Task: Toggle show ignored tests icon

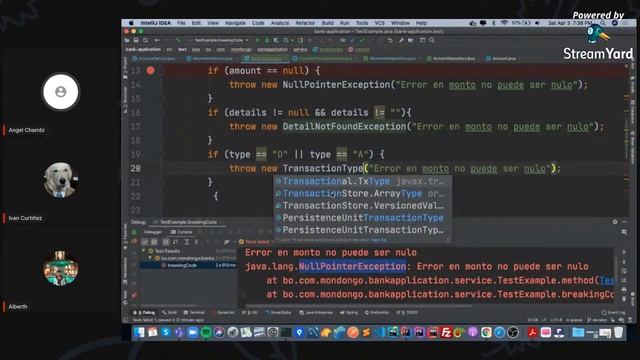Action: coord(154,242)
